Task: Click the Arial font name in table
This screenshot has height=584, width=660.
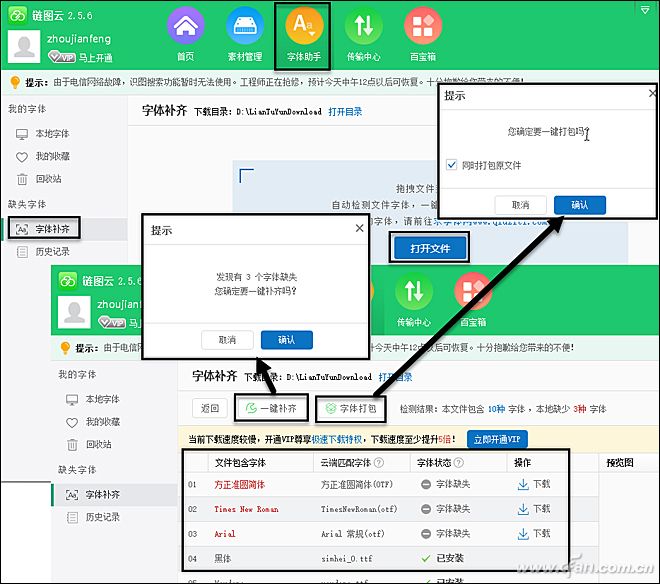Action: [225, 534]
